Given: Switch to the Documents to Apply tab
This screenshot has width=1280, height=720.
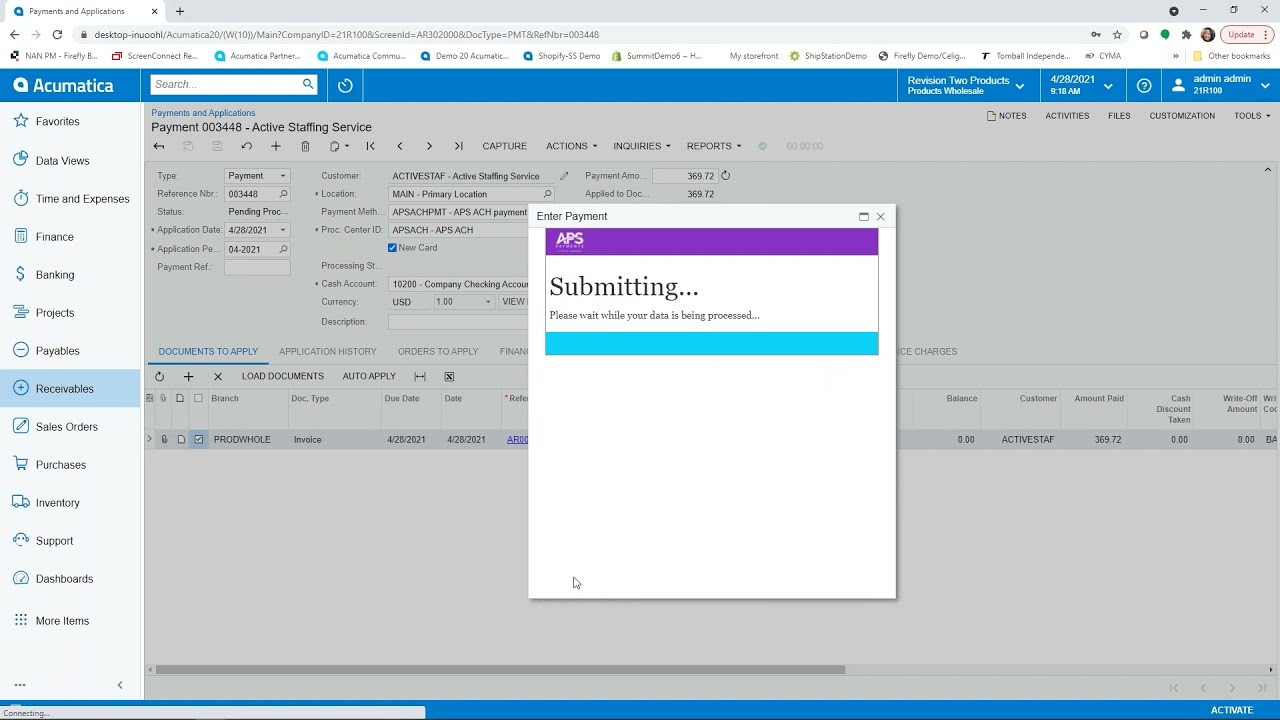Looking at the screenshot, I should 208,351.
